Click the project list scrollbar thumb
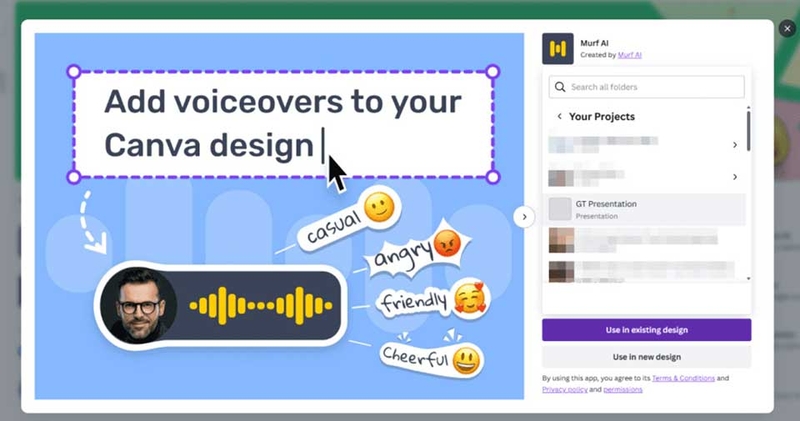Image resolution: width=800 pixels, height=421 pixels. (x=748, y=131)
